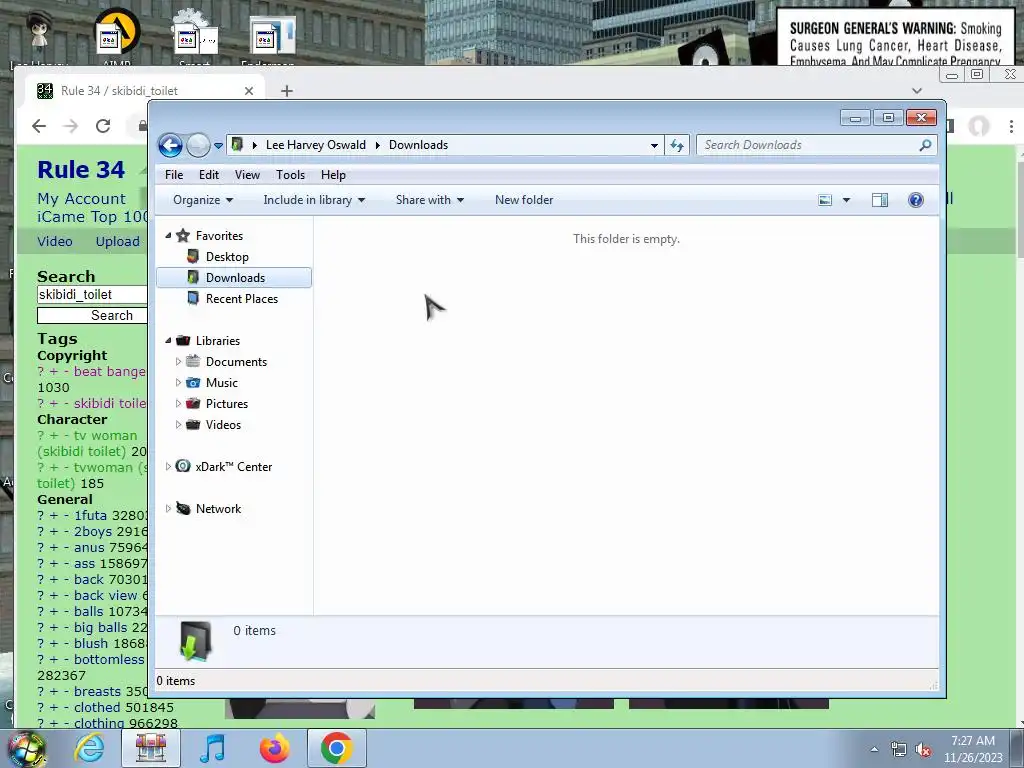Image resolution: width=1024 pixels, height=768 pixels.
Task: Open the recent pages dropdown arrow
Action: (x=218, y=146)
